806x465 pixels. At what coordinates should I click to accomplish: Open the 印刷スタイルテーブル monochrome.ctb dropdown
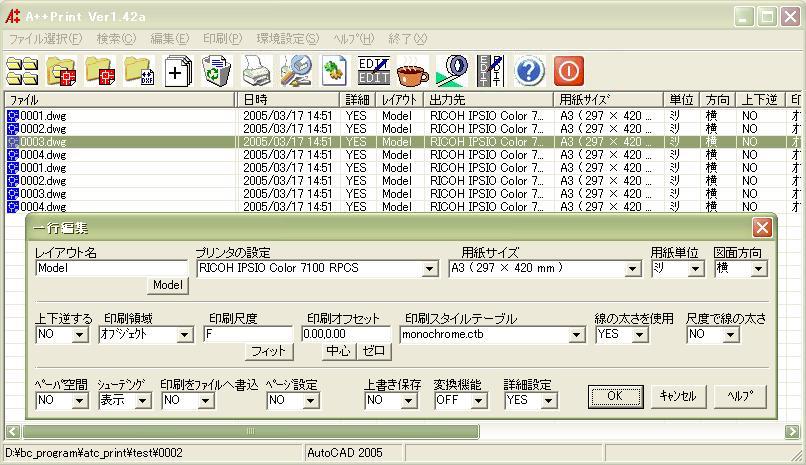[576, 335]
